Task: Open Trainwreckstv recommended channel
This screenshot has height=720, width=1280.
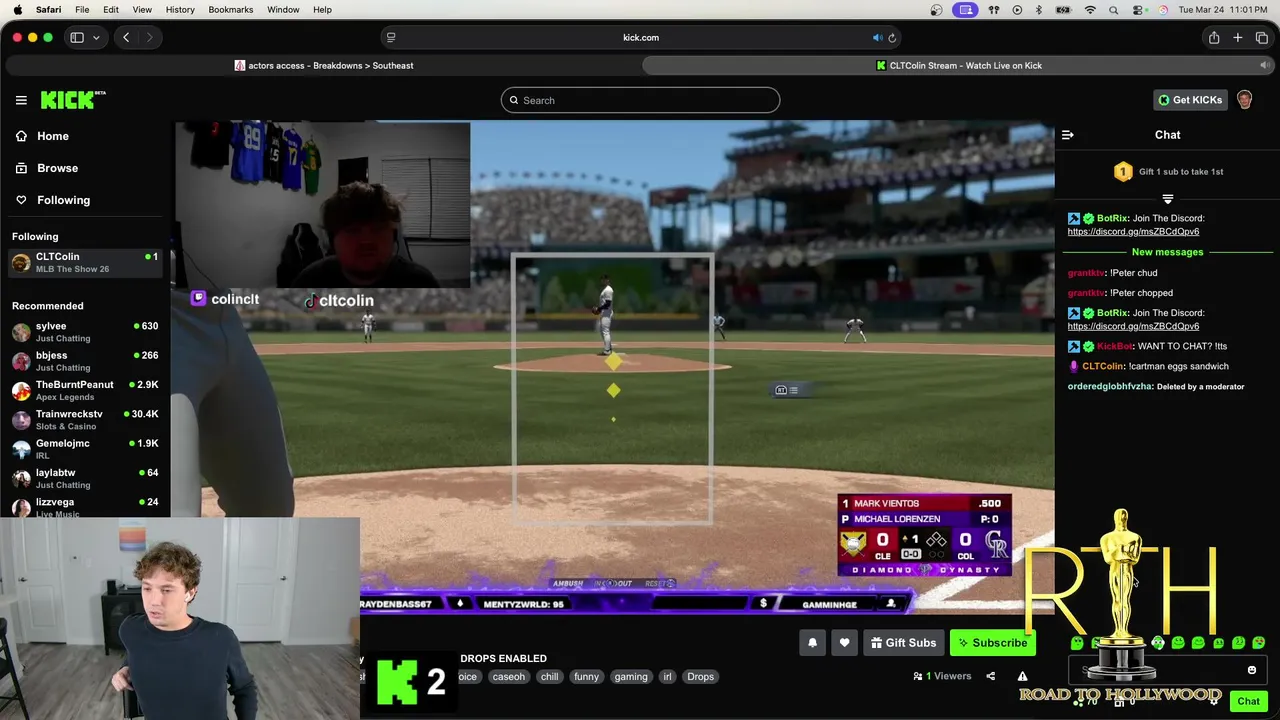Action: tap(85, 420)
